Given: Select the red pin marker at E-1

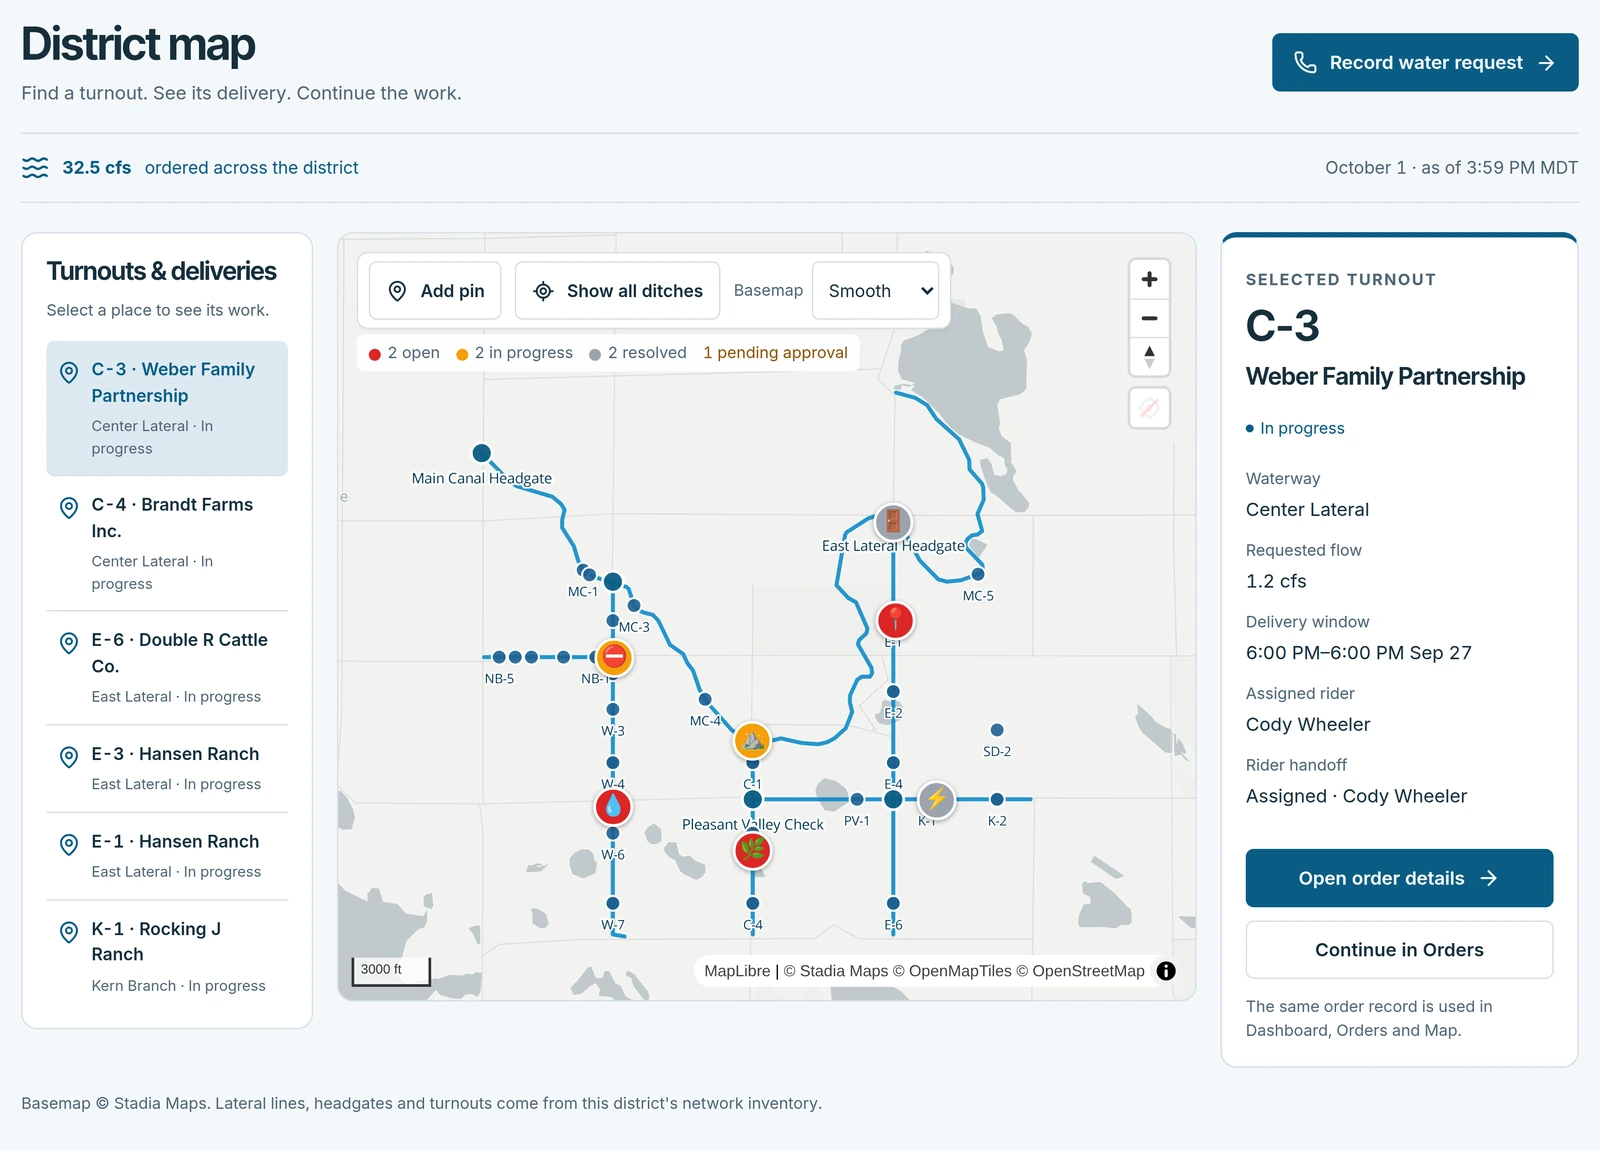Looking at the screenshot, I should click(895, 621).
